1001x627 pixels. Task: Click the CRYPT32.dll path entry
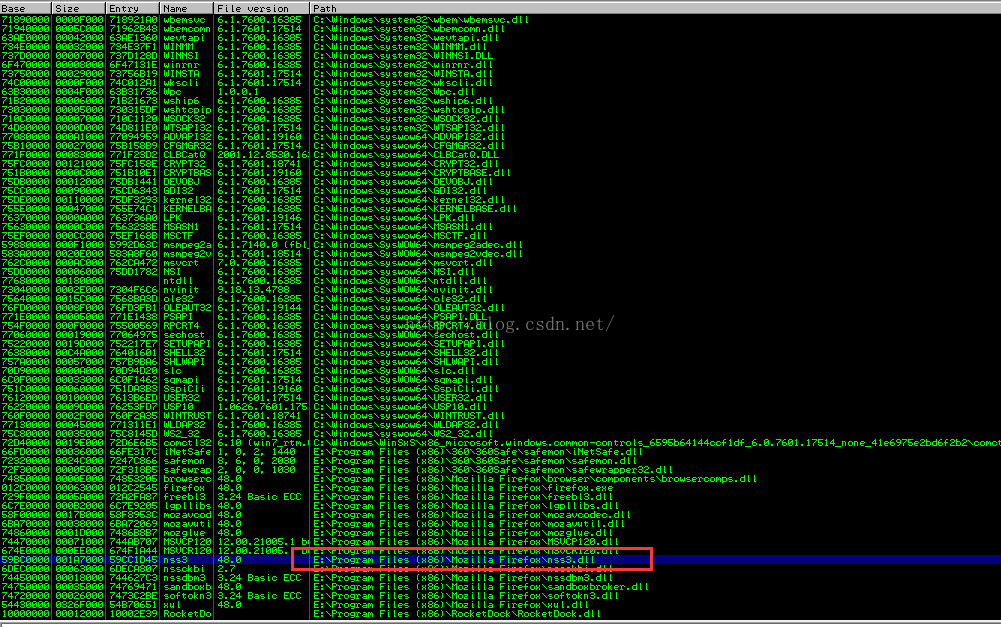[406, 163]
